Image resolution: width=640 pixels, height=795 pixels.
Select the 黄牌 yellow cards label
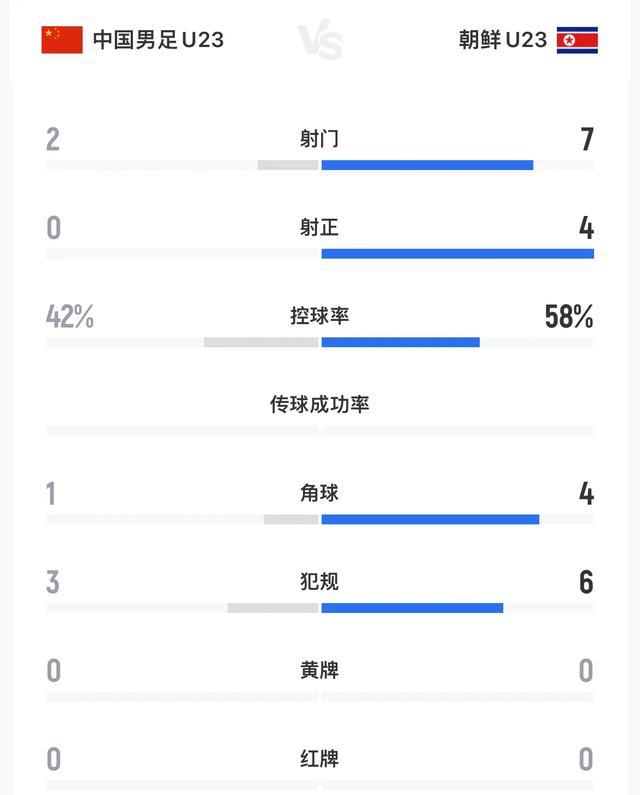tap(320, 670)
